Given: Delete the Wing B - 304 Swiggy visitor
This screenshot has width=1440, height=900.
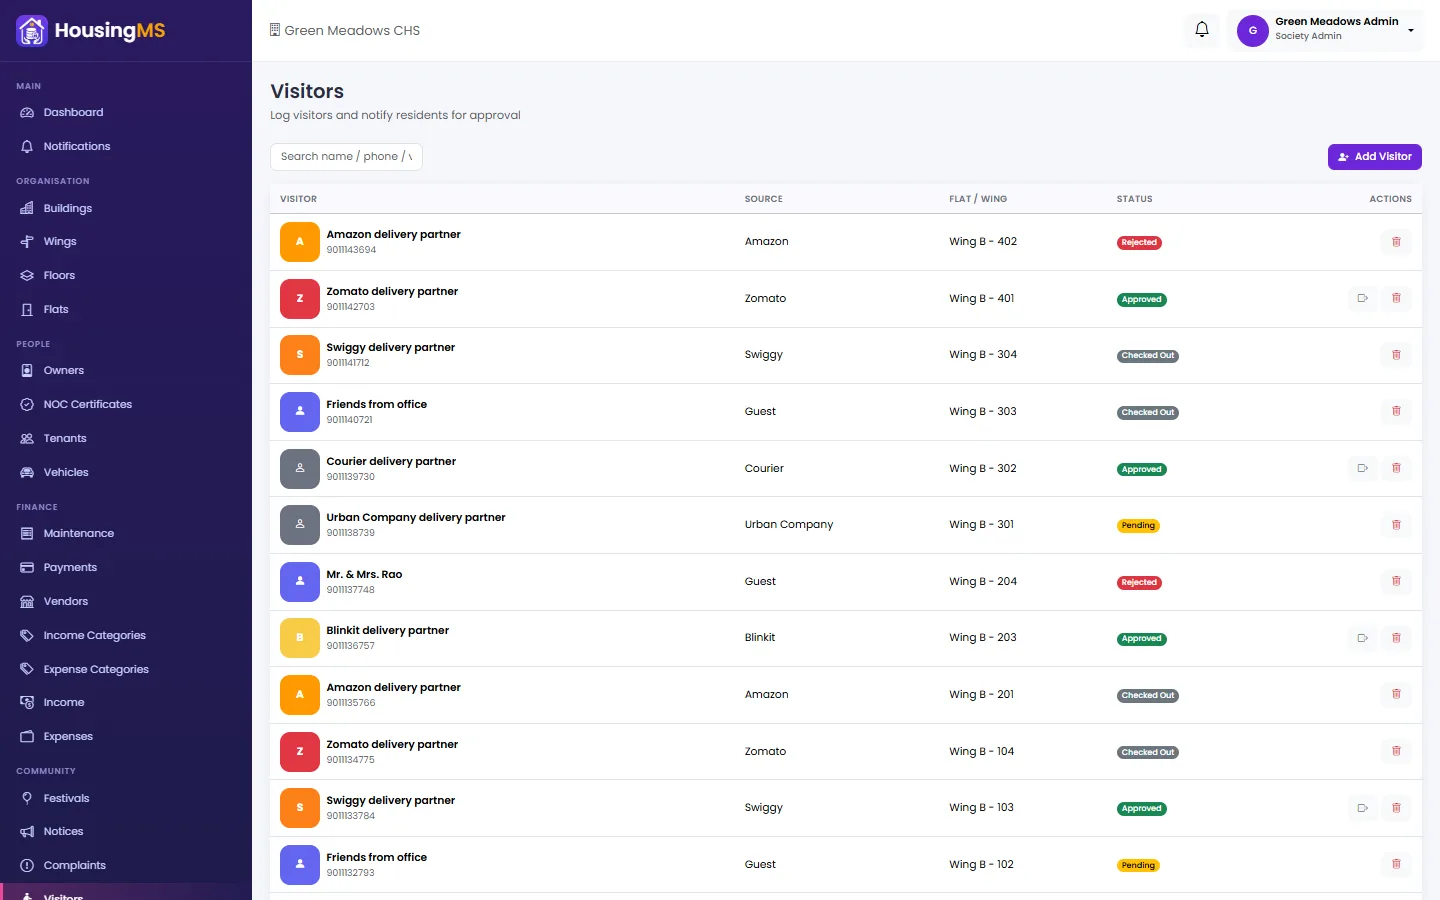Looking at the screenshot, I should pyautogui.click(x=1396, y=355).
